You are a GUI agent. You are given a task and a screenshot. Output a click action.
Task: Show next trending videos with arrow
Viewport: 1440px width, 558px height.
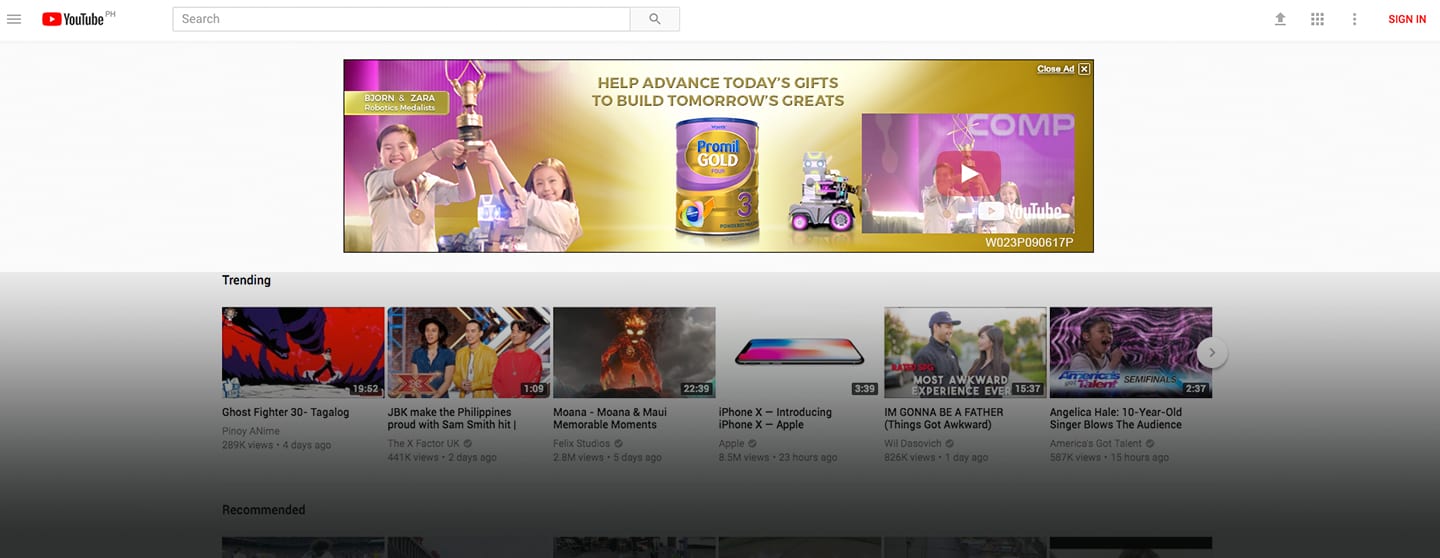(x=1212, y=352)
